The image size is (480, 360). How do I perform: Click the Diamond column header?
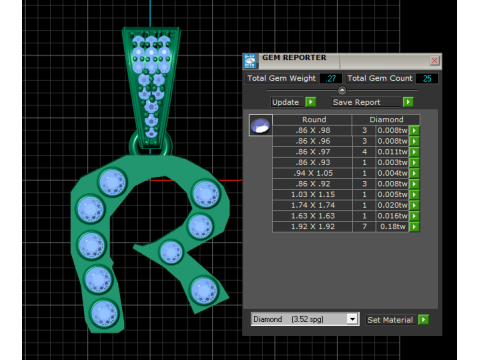click(386, 120)
